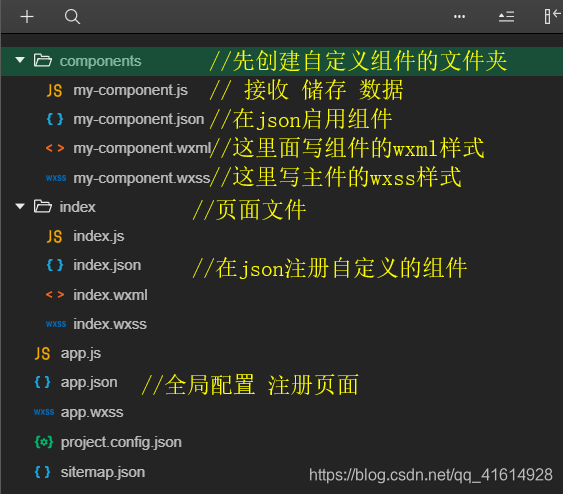The width and height of the screenshot is (563, 494).
Task: Open my-component.wxml file
Action: click(x=142, y=148)
